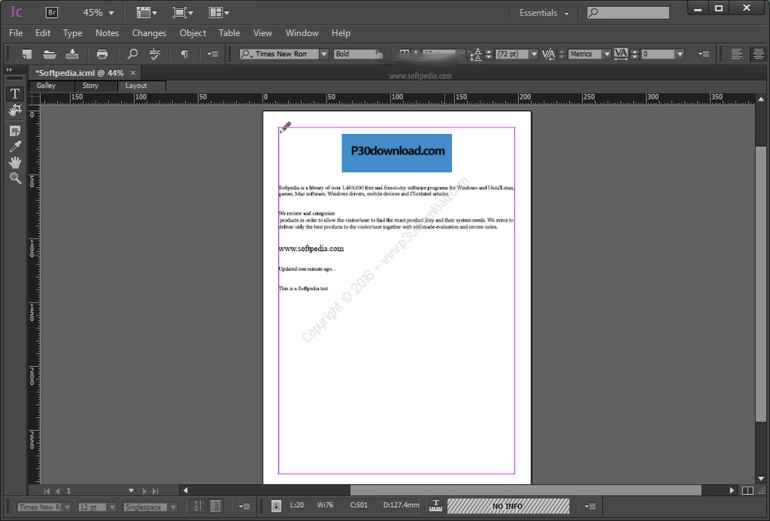Viewport: 770px width, 521px height.
Task: Switch to the Galley view tab
Action: click(x=46, y=86)
